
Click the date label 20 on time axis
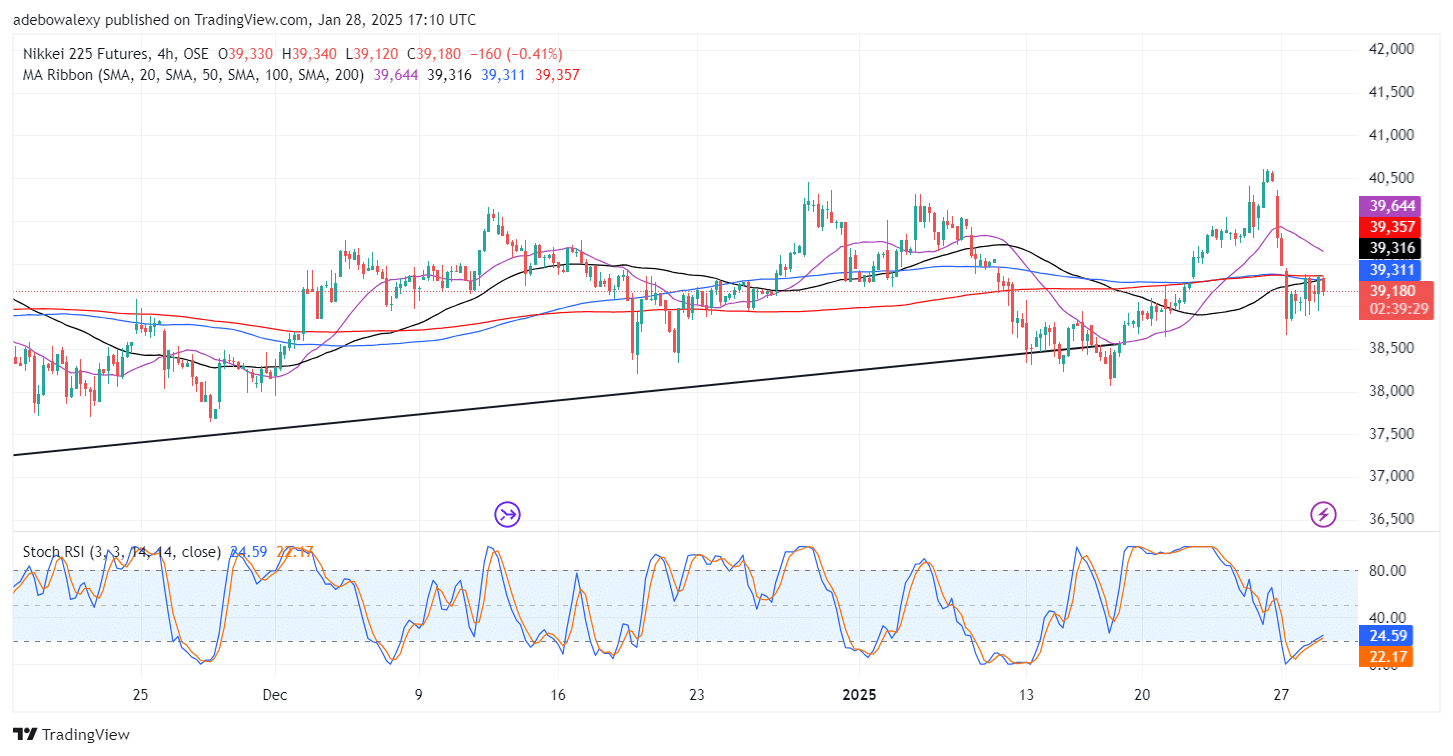[x=1143, y=694]
